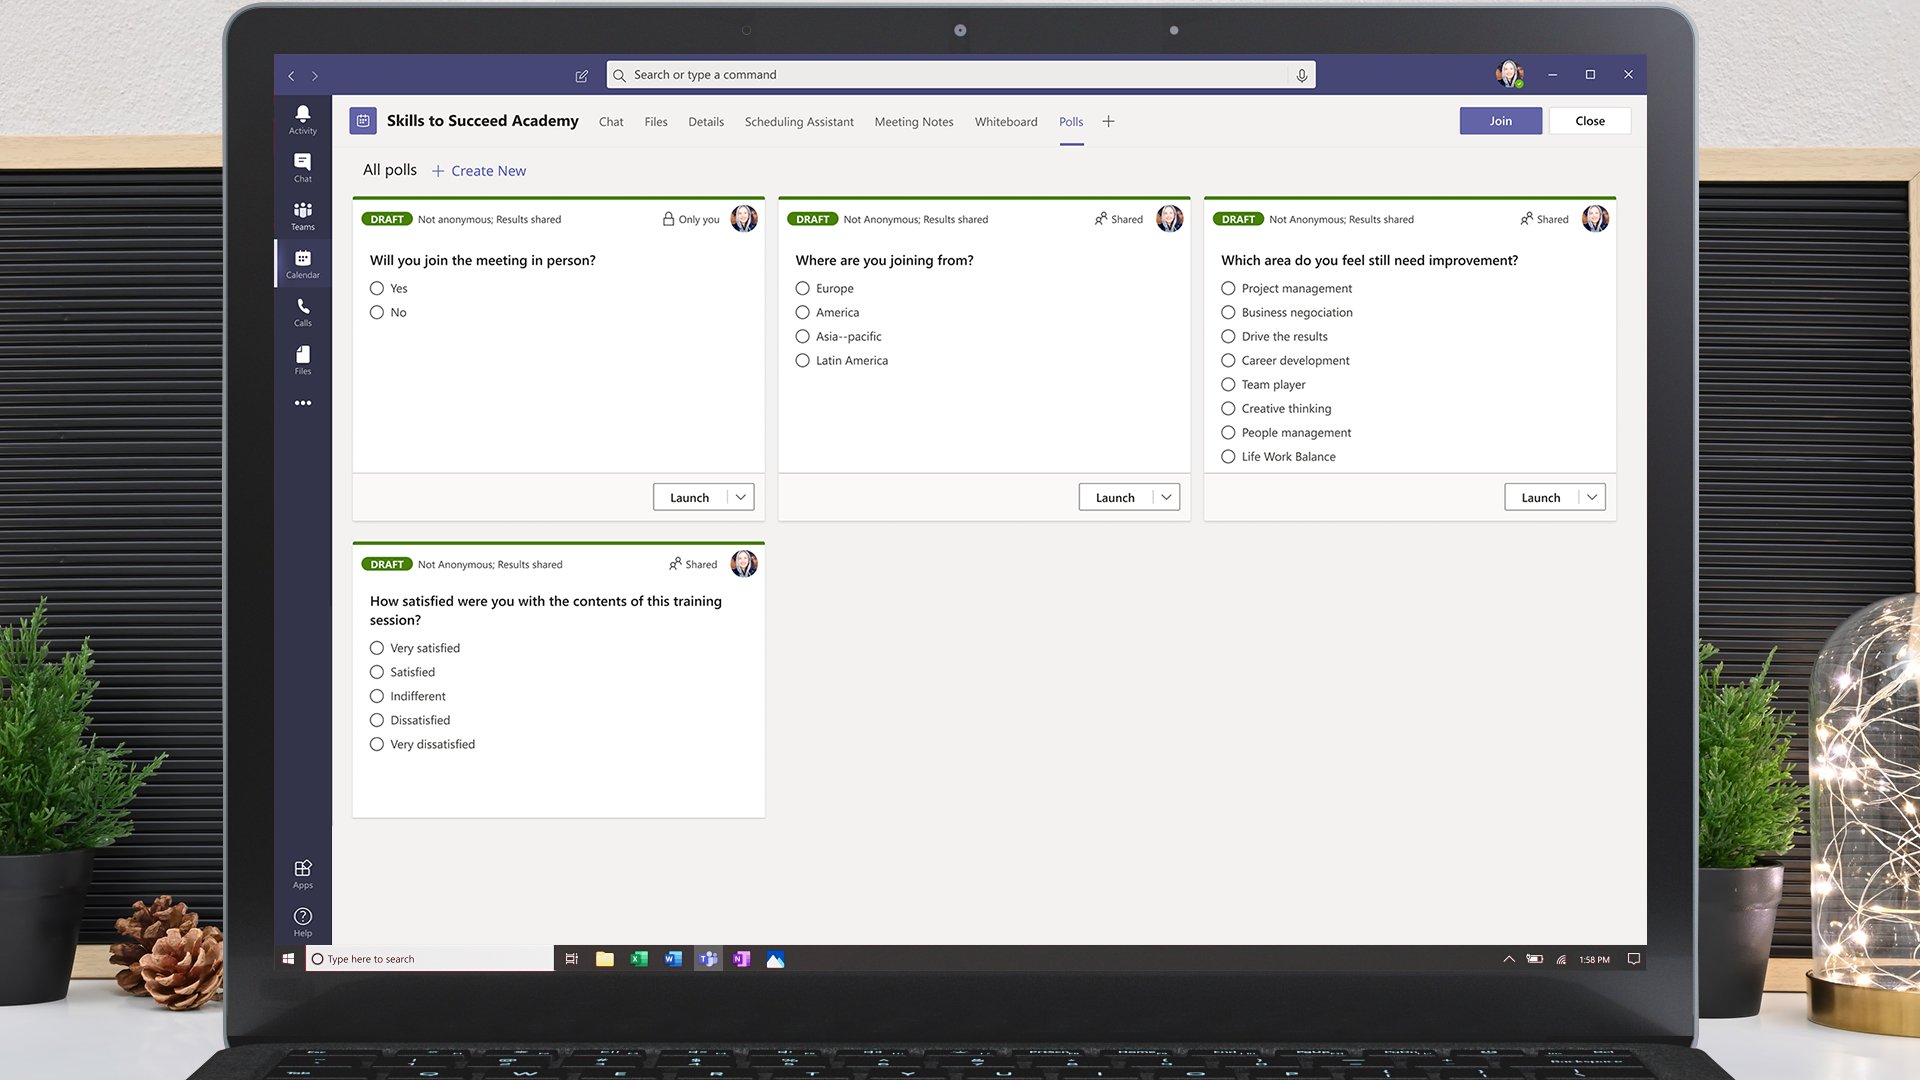Select the Yes radio option

coord(377,289)
